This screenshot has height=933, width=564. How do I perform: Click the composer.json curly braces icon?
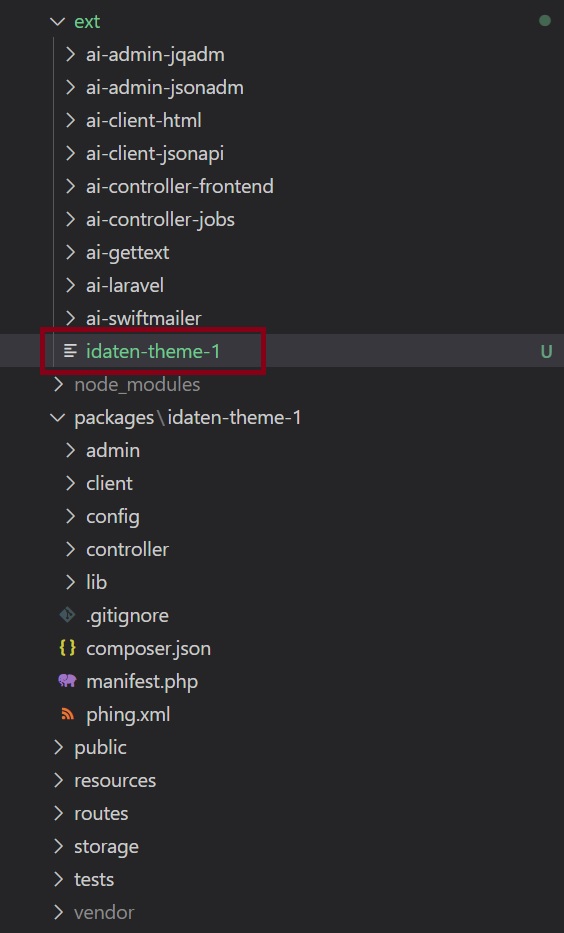(67, 648)
